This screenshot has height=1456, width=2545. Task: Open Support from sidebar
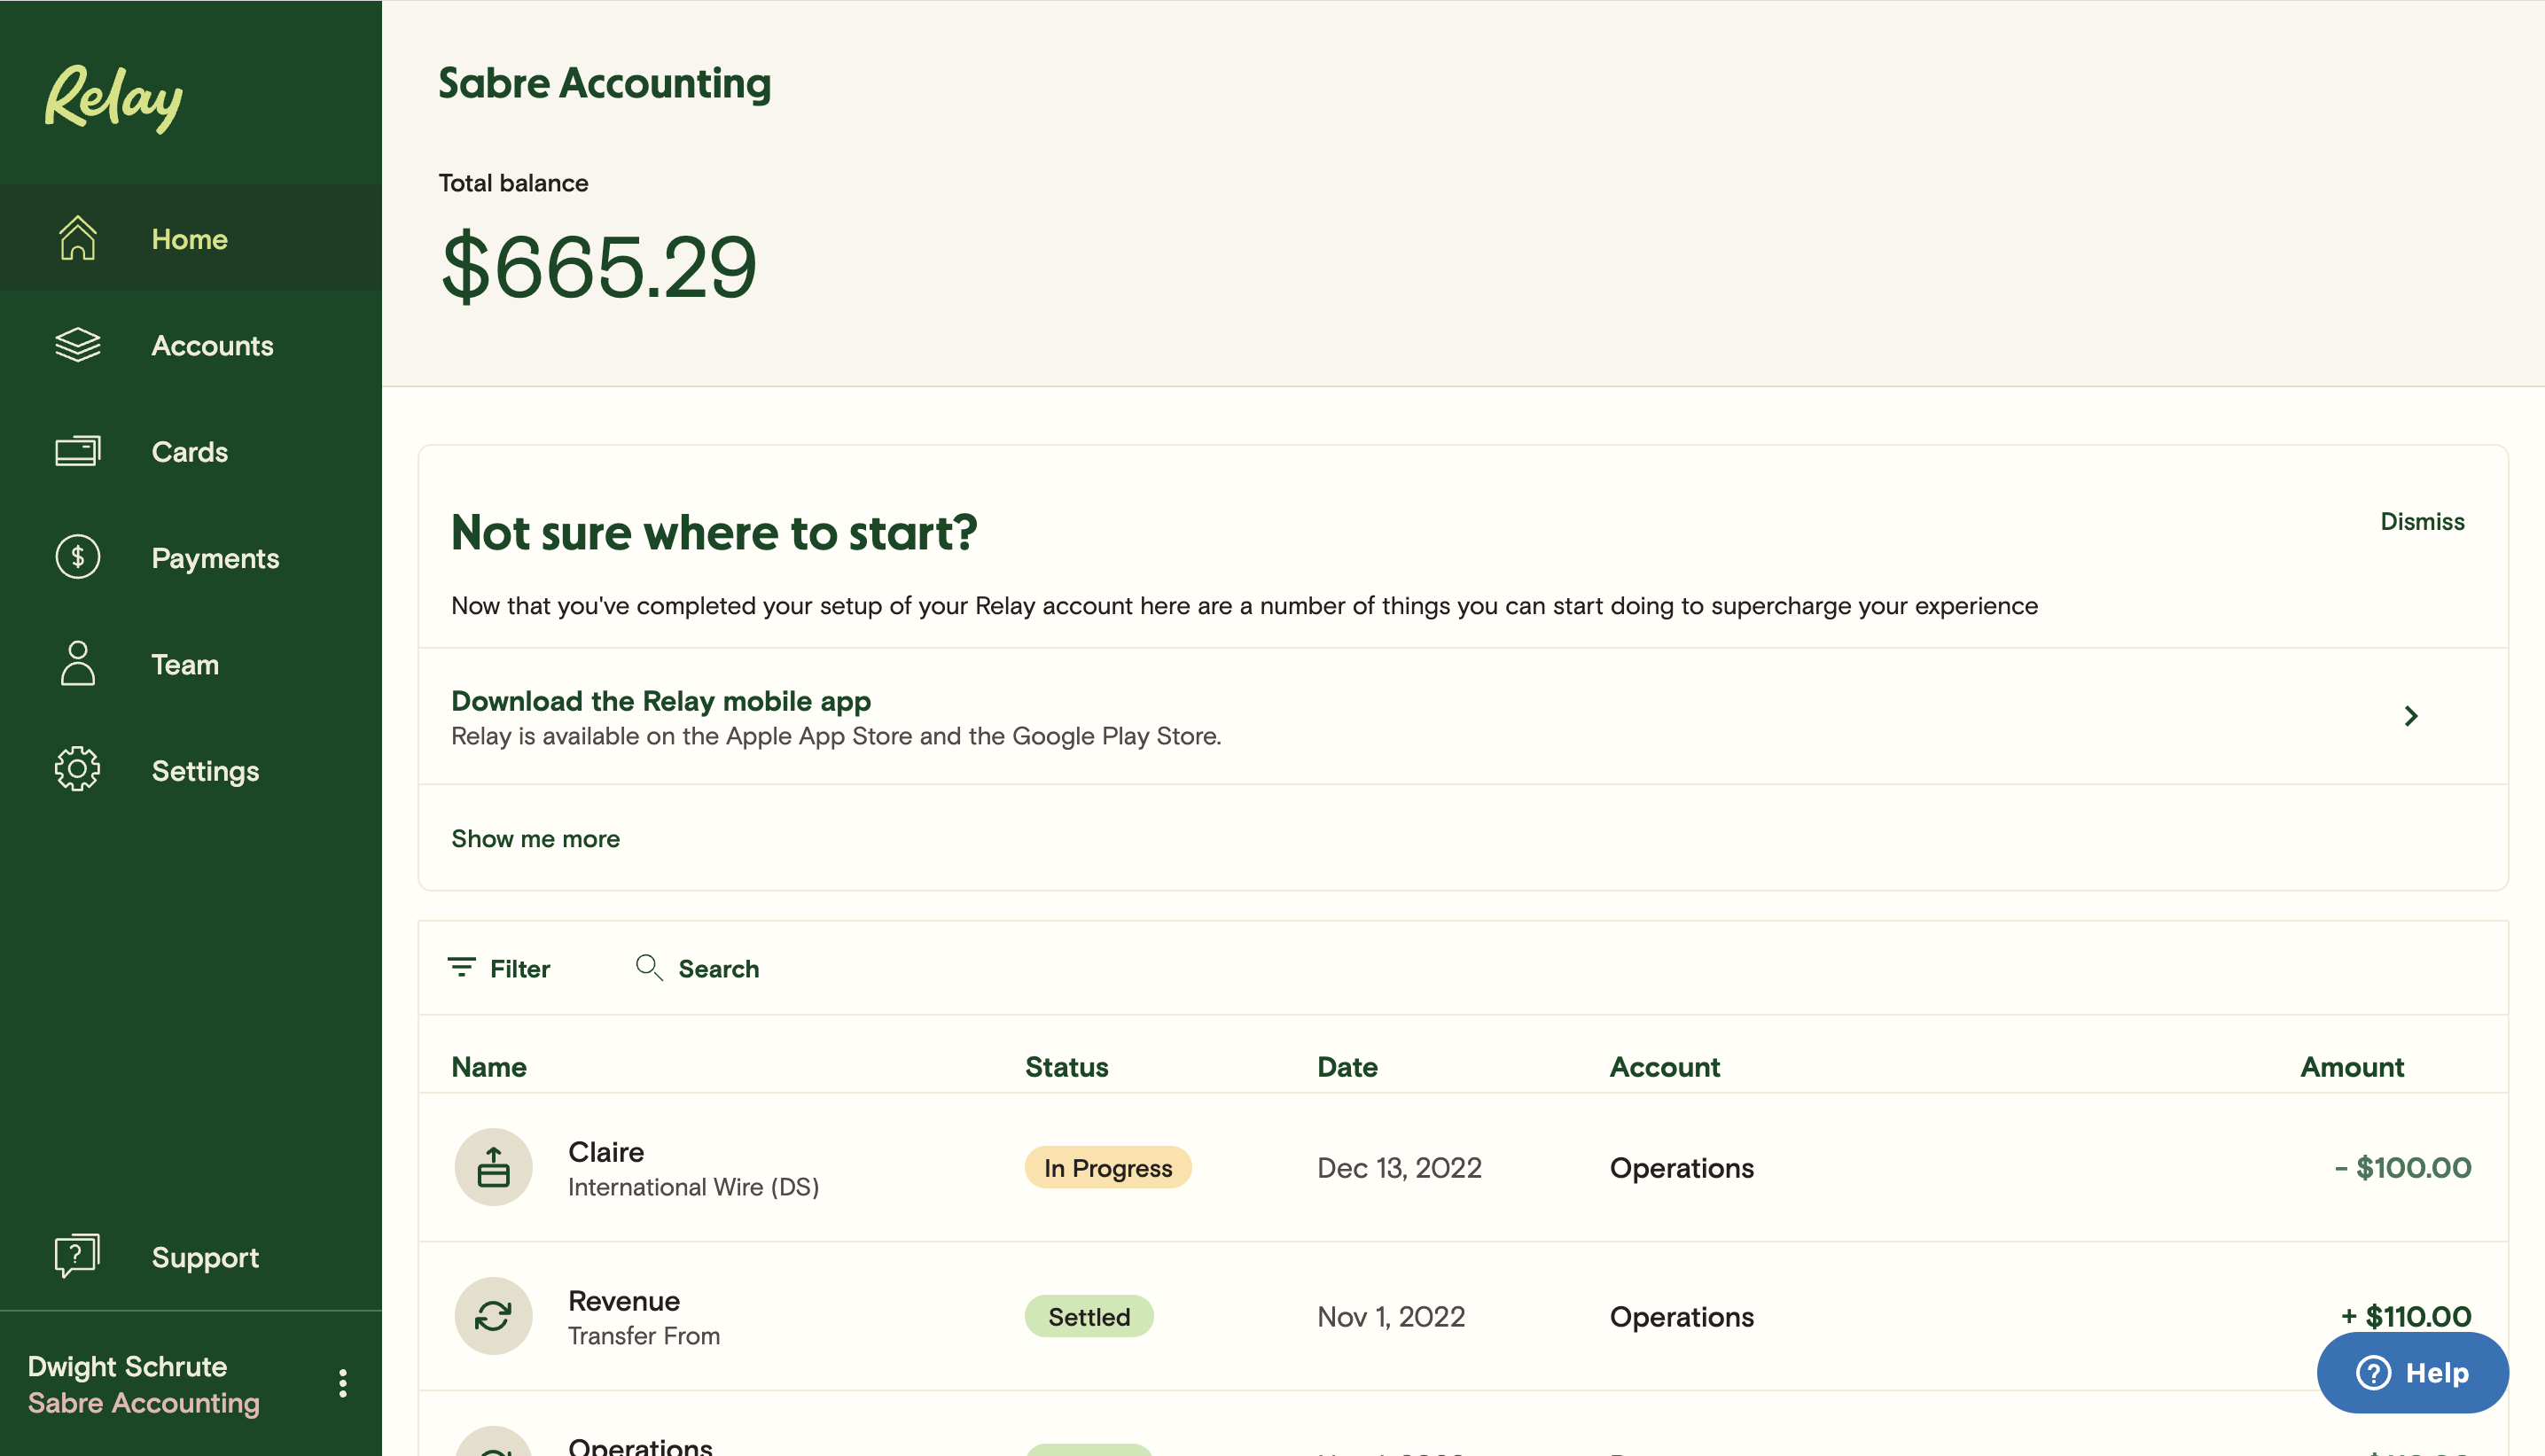click(191, 1257)
